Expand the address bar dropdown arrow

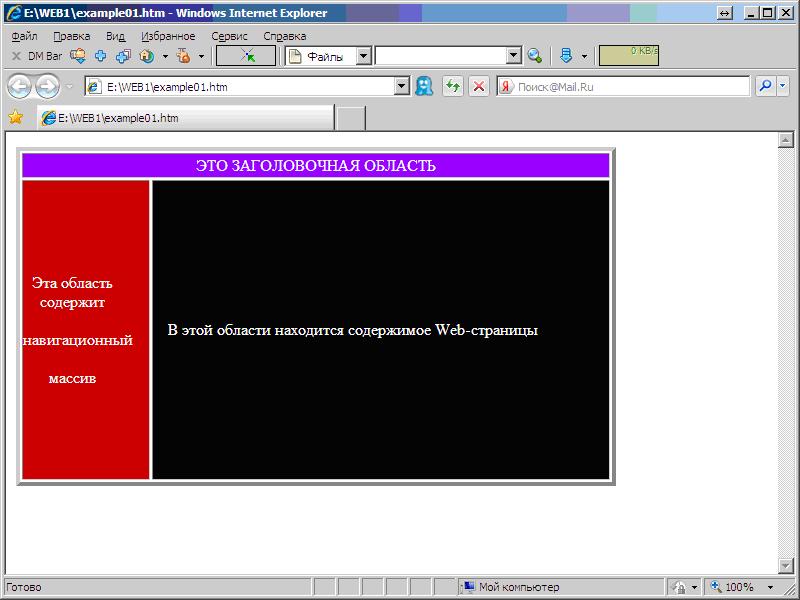coord(402,87)
